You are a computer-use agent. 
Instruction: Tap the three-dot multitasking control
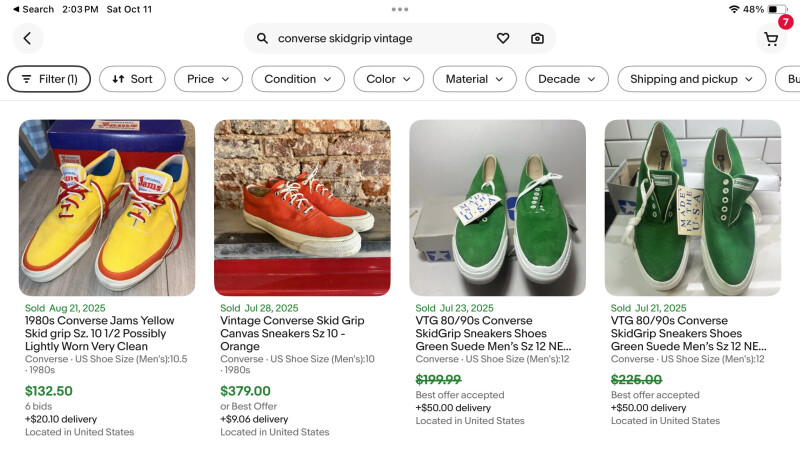pyautogui.click(x=400, y=9)
